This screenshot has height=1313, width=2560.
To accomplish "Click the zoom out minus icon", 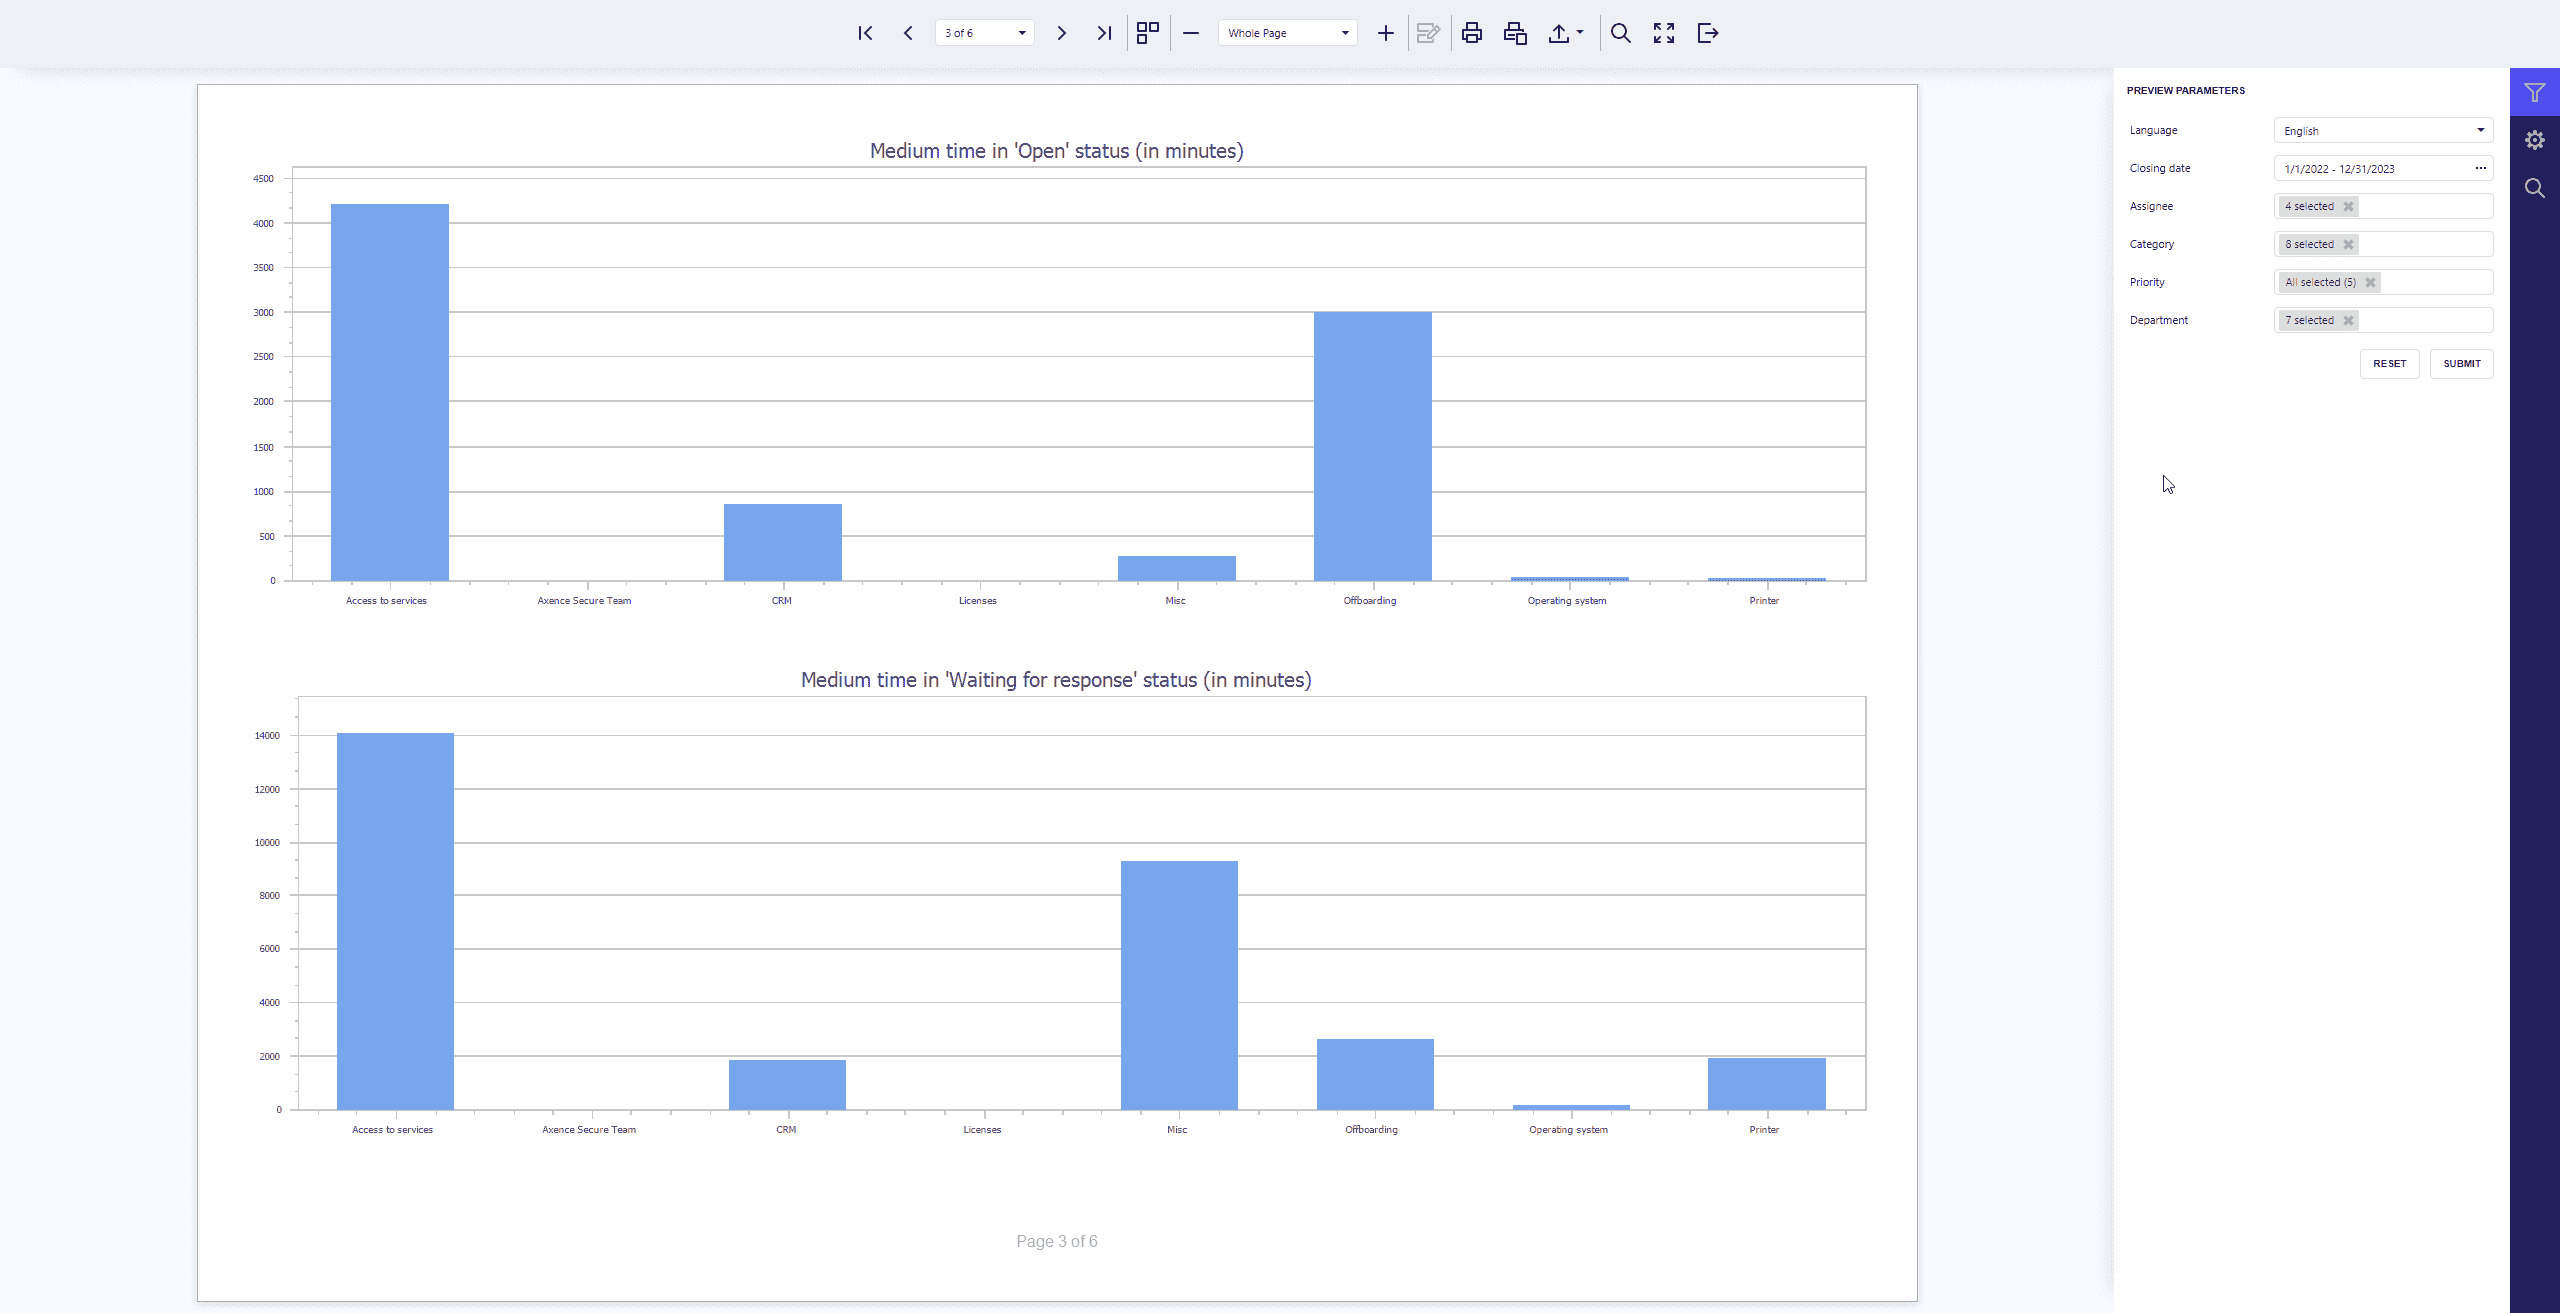I will coord(1191,33).
